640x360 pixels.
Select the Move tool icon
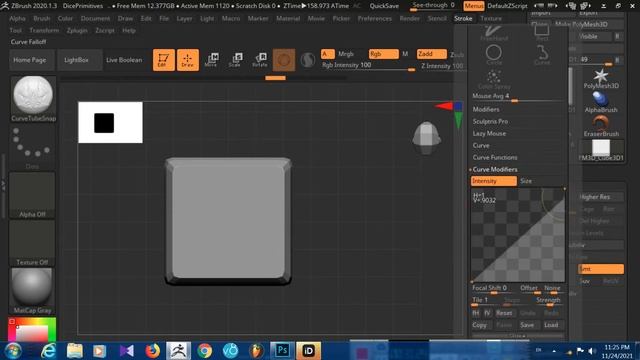(211, 60)
